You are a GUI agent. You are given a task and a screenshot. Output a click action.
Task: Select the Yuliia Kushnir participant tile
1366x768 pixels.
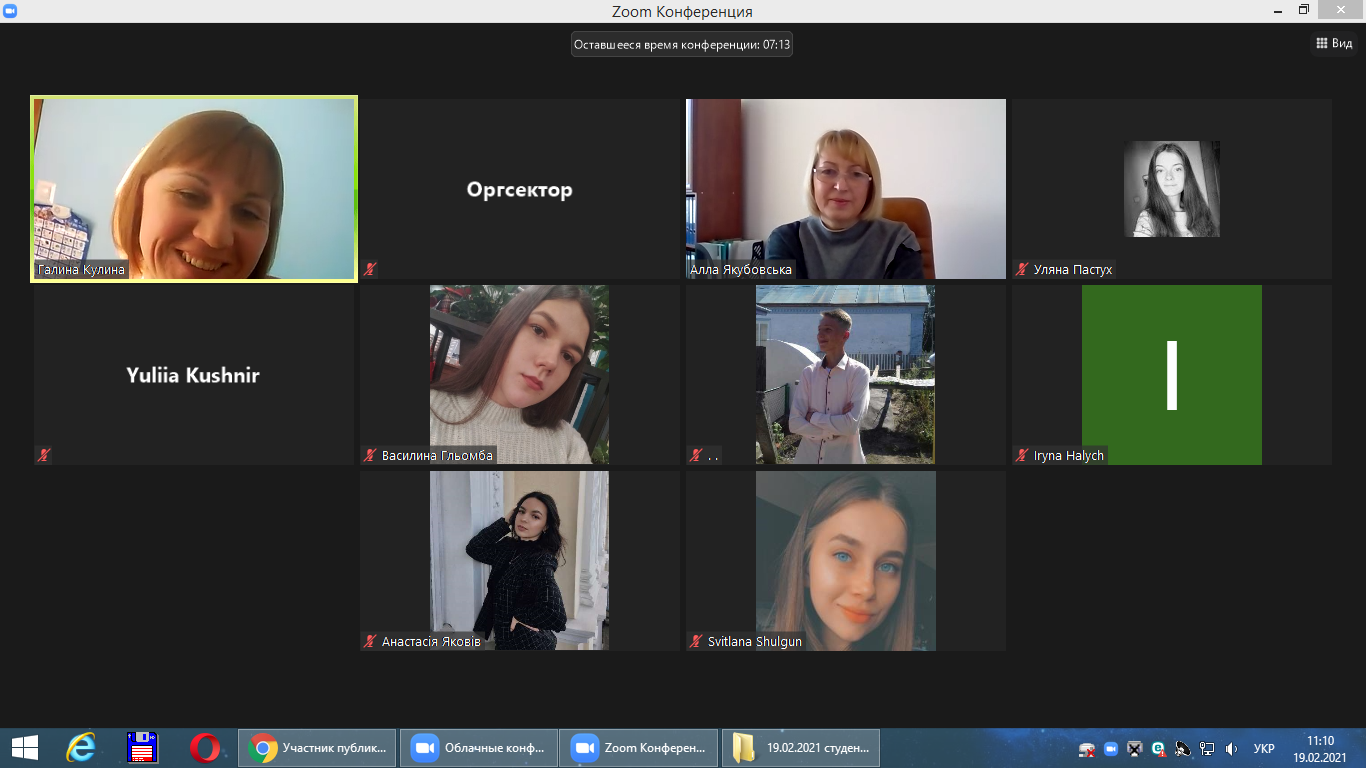click(194, 375)
